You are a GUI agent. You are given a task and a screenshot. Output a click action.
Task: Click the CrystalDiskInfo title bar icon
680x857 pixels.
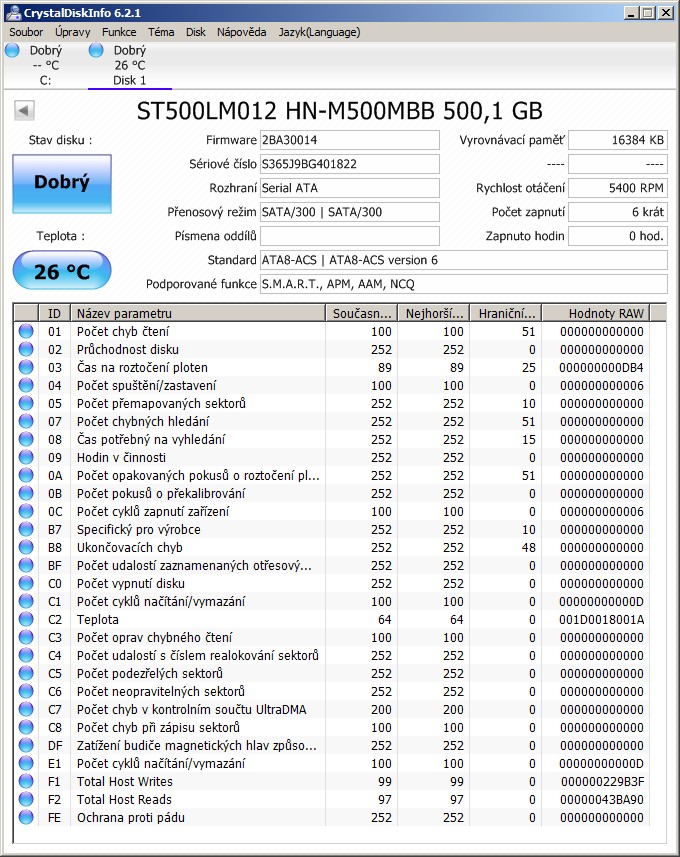(x=13, y=13)
